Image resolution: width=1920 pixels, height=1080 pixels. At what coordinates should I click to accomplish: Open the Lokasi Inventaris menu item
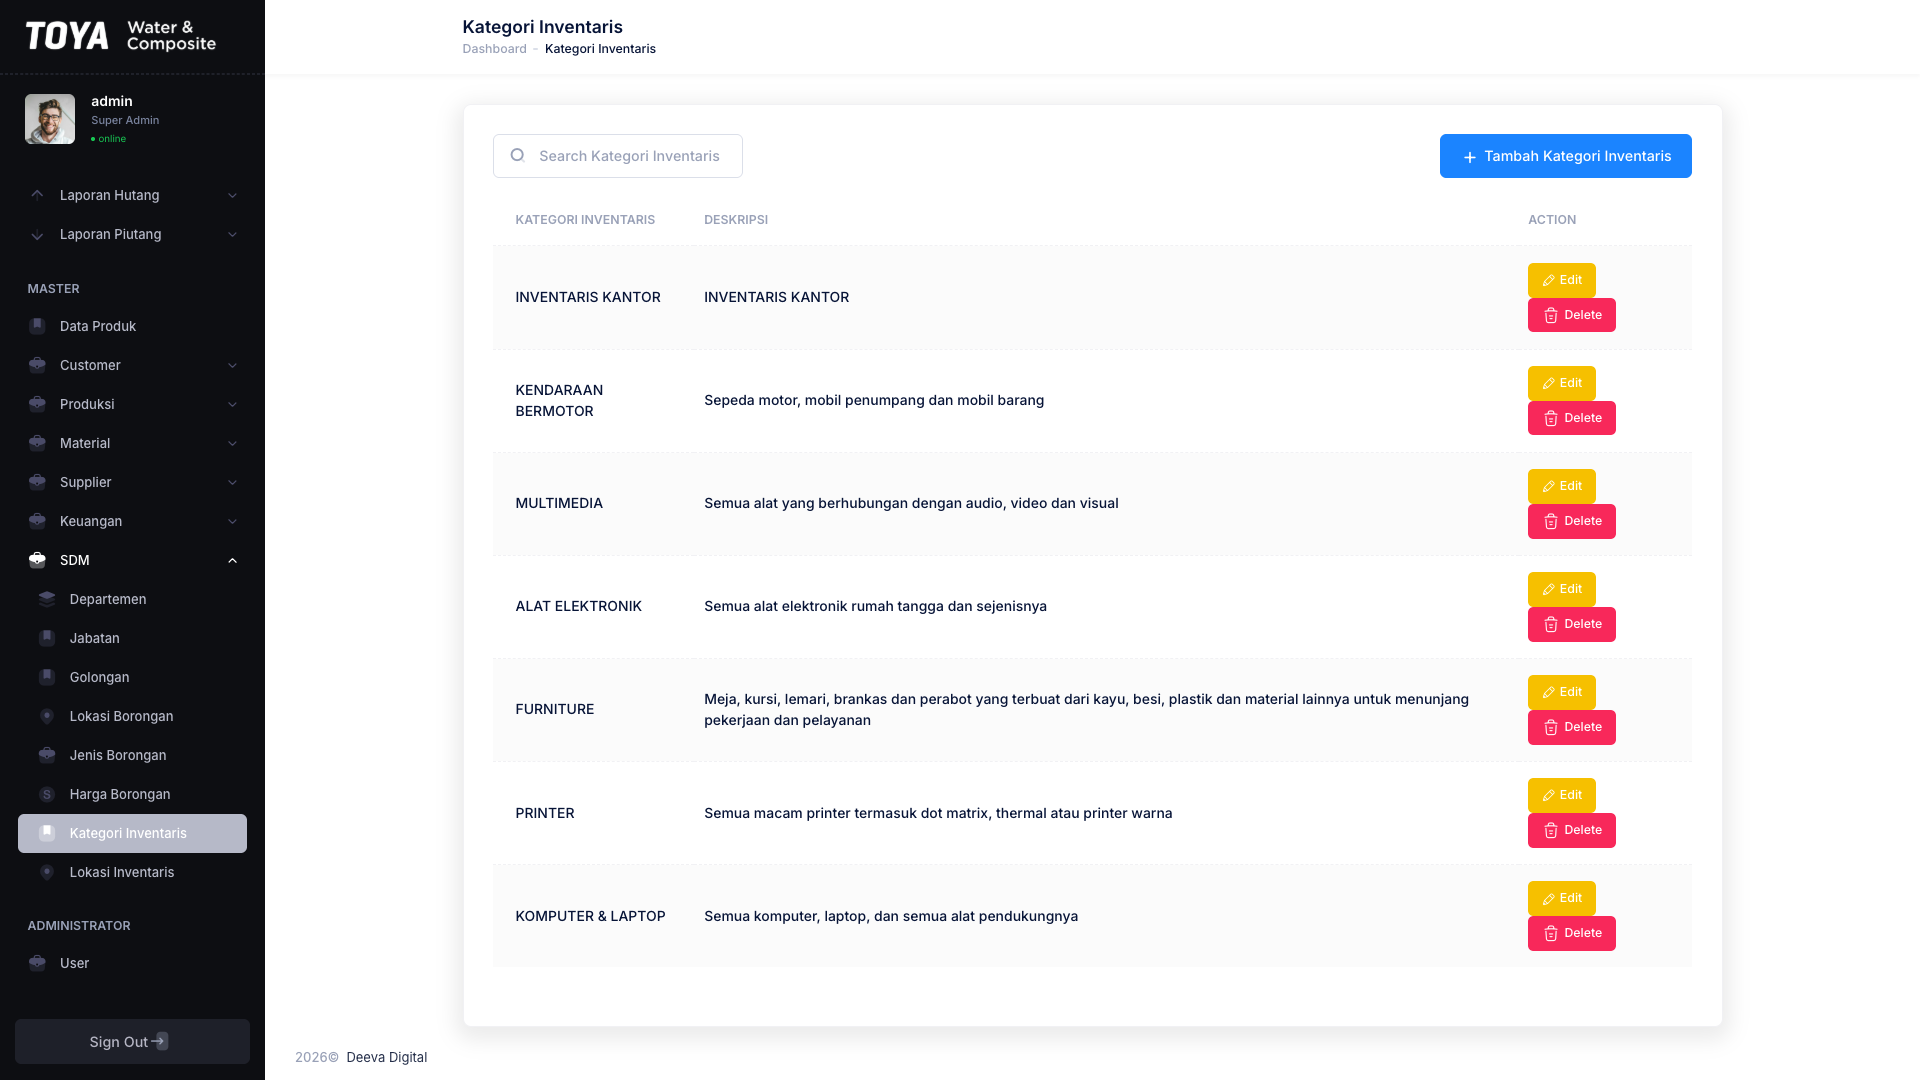(132, 872)
